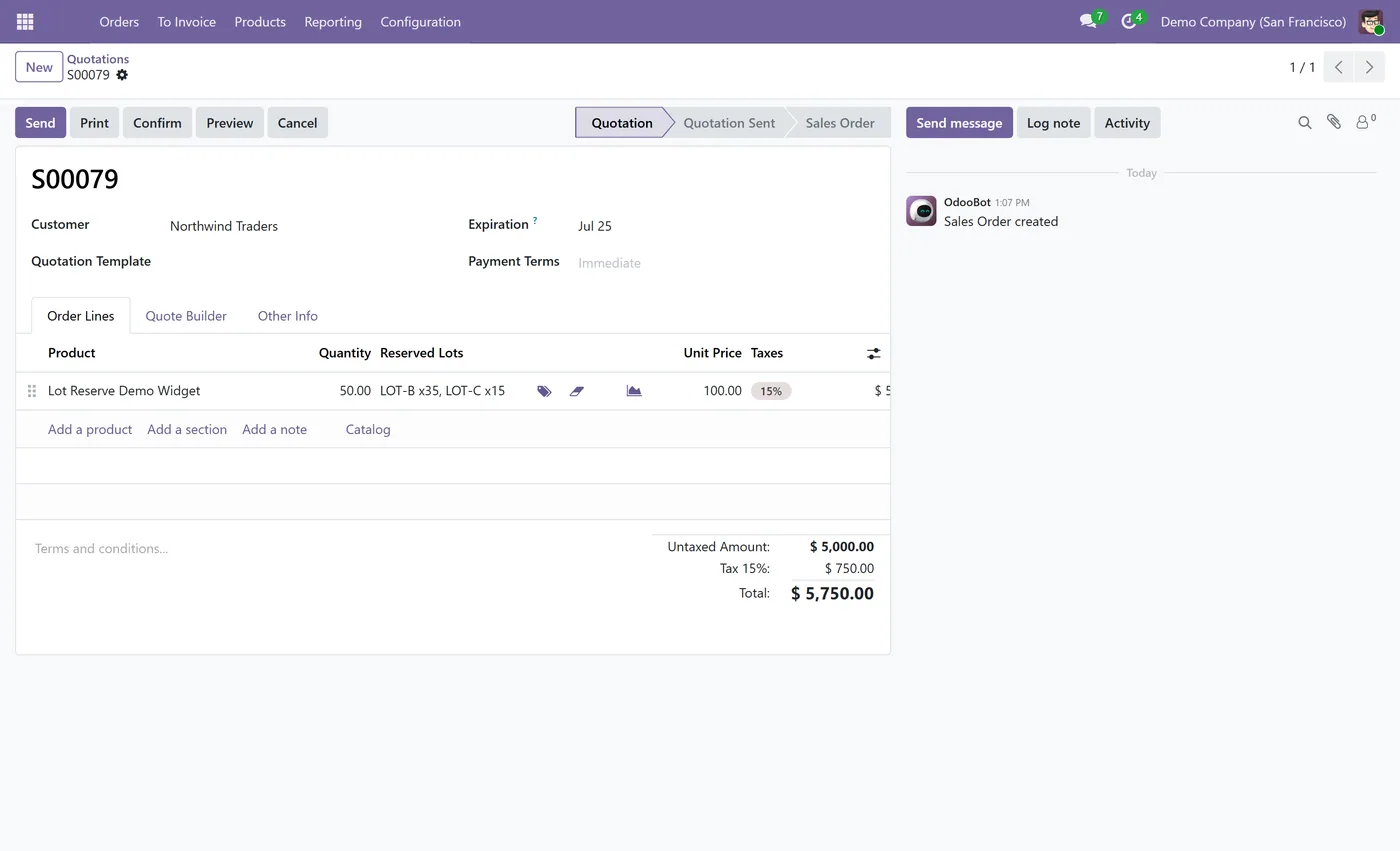Open the followers icon in chatter
The image size is (1400, 851).
1365,122
